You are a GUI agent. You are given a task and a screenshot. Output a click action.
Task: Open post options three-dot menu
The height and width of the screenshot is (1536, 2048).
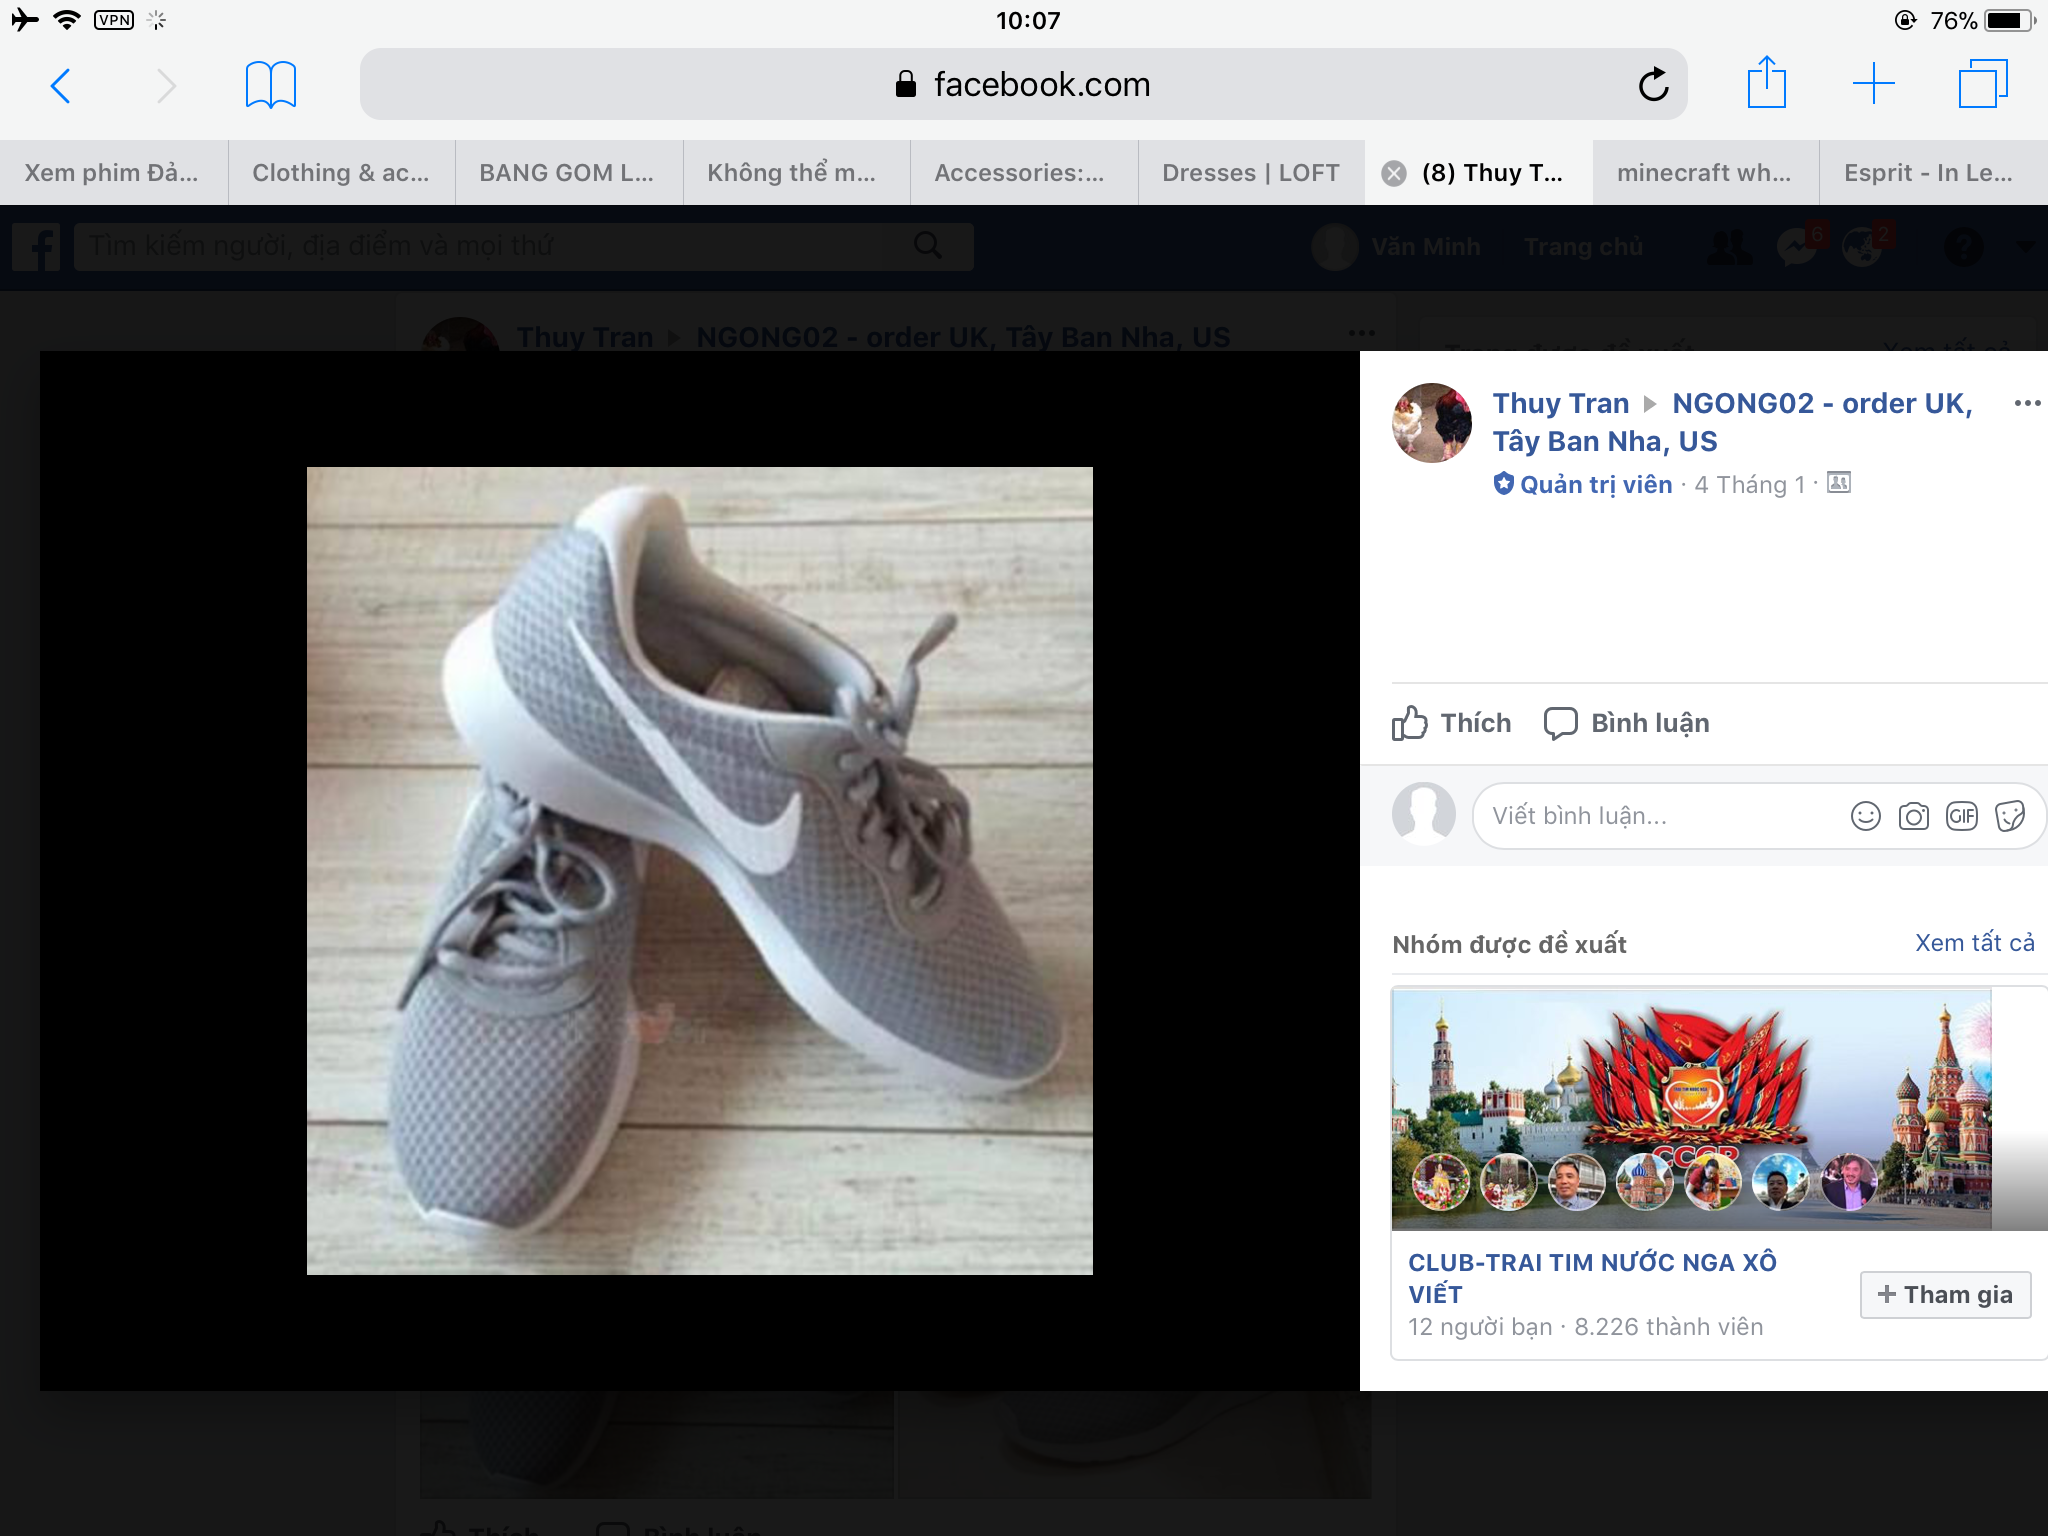(x=2026, y=403)
